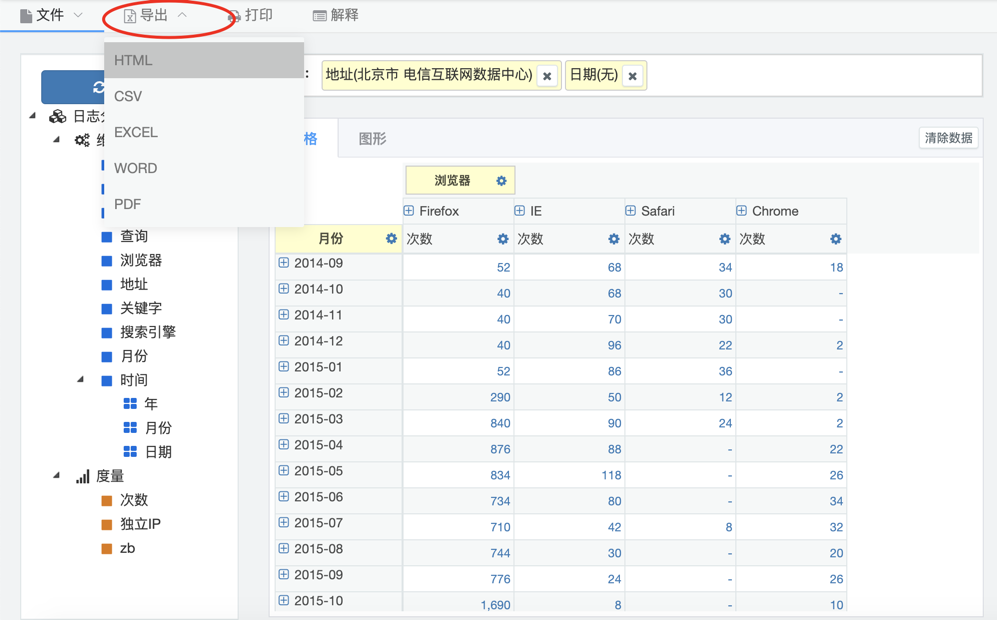Click the 清除数据 button
The image size is (997, 620).
coord(947,138)
